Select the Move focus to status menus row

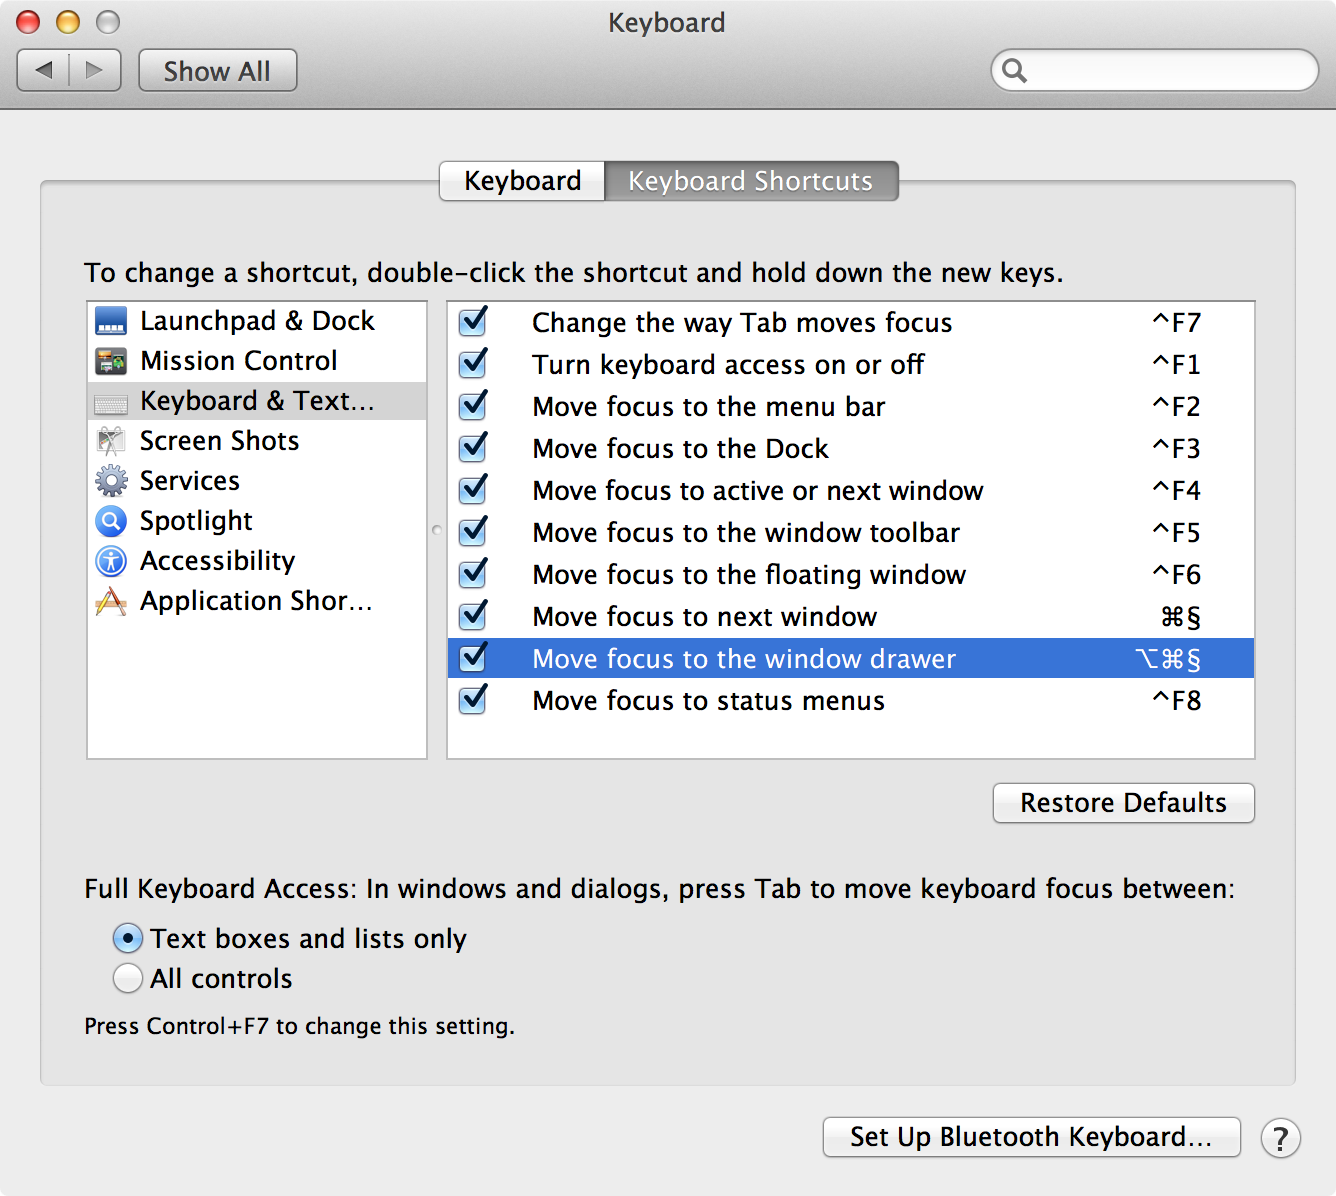[851, 701]
